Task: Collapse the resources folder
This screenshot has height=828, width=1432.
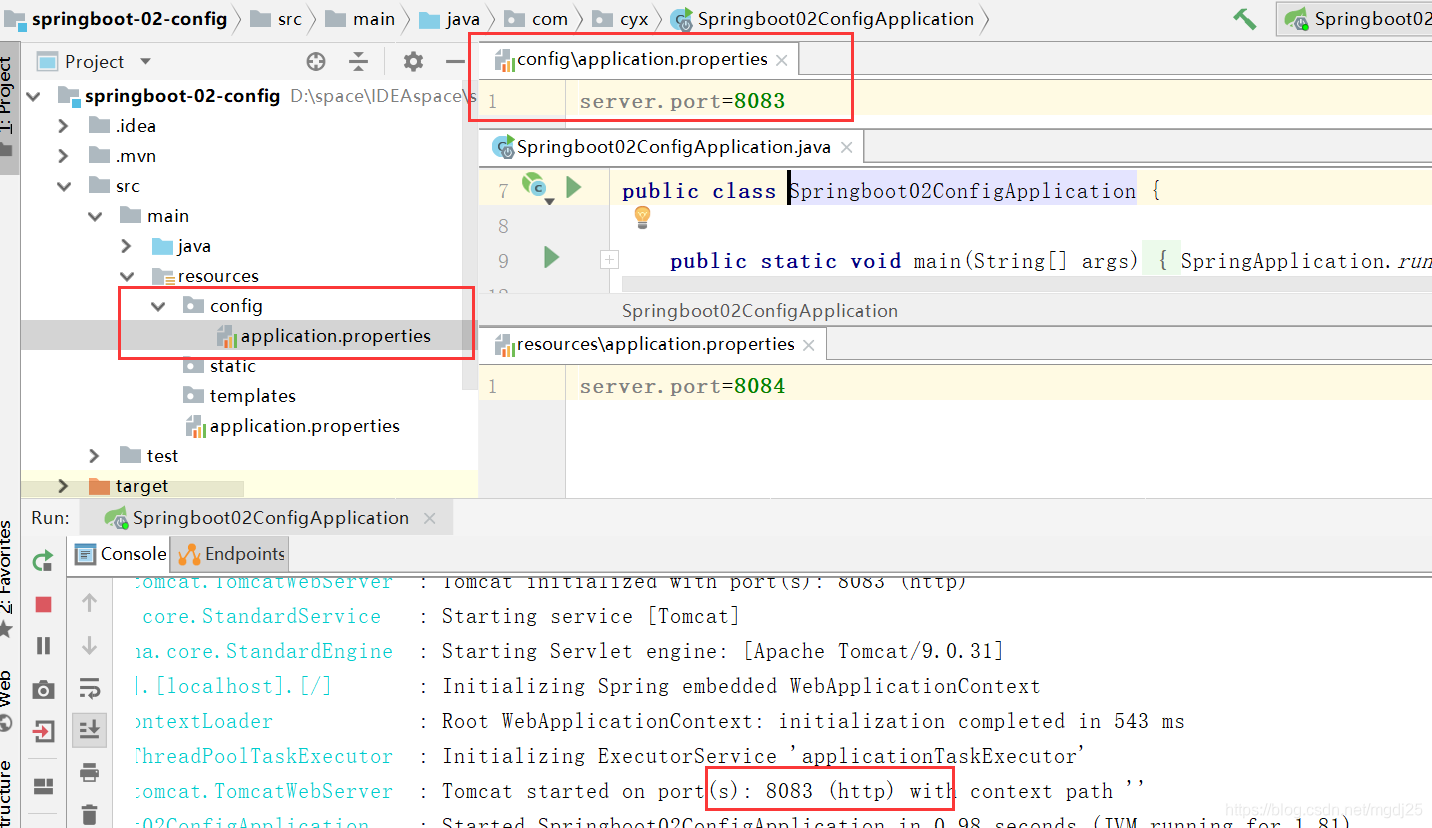Action: coord(127,276)
